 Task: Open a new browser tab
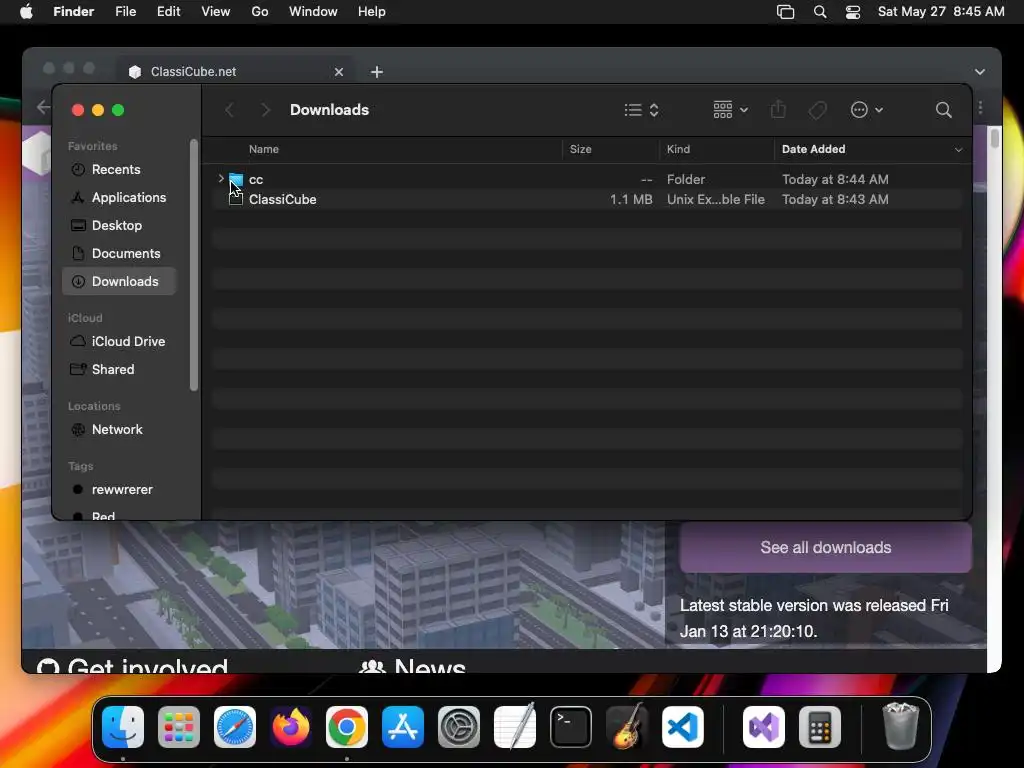click(x=377, y=72)
